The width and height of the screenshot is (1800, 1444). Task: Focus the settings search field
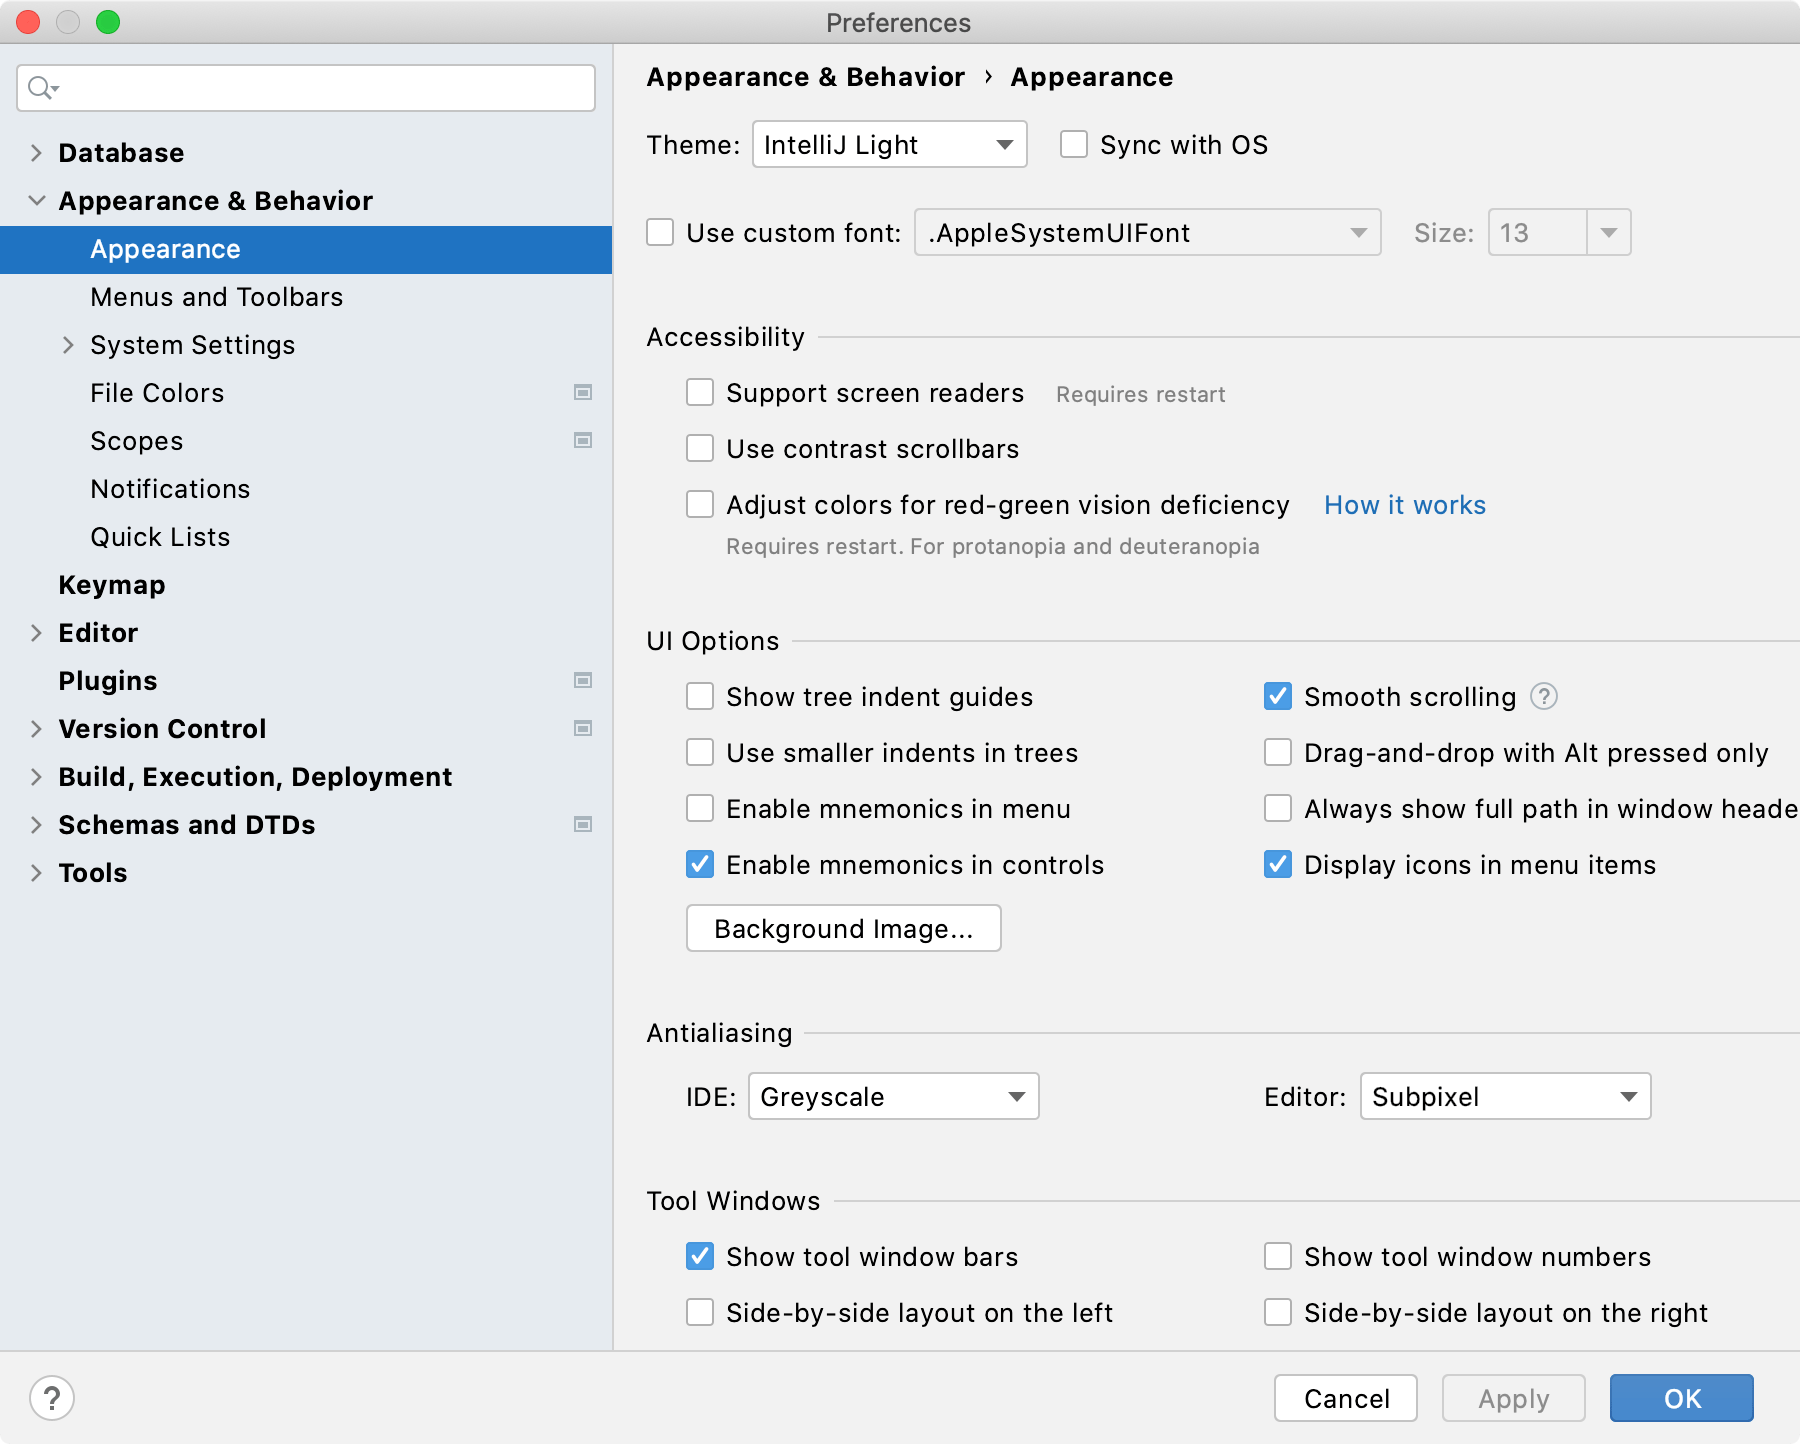pyautogui.click(x=306, y=88)
